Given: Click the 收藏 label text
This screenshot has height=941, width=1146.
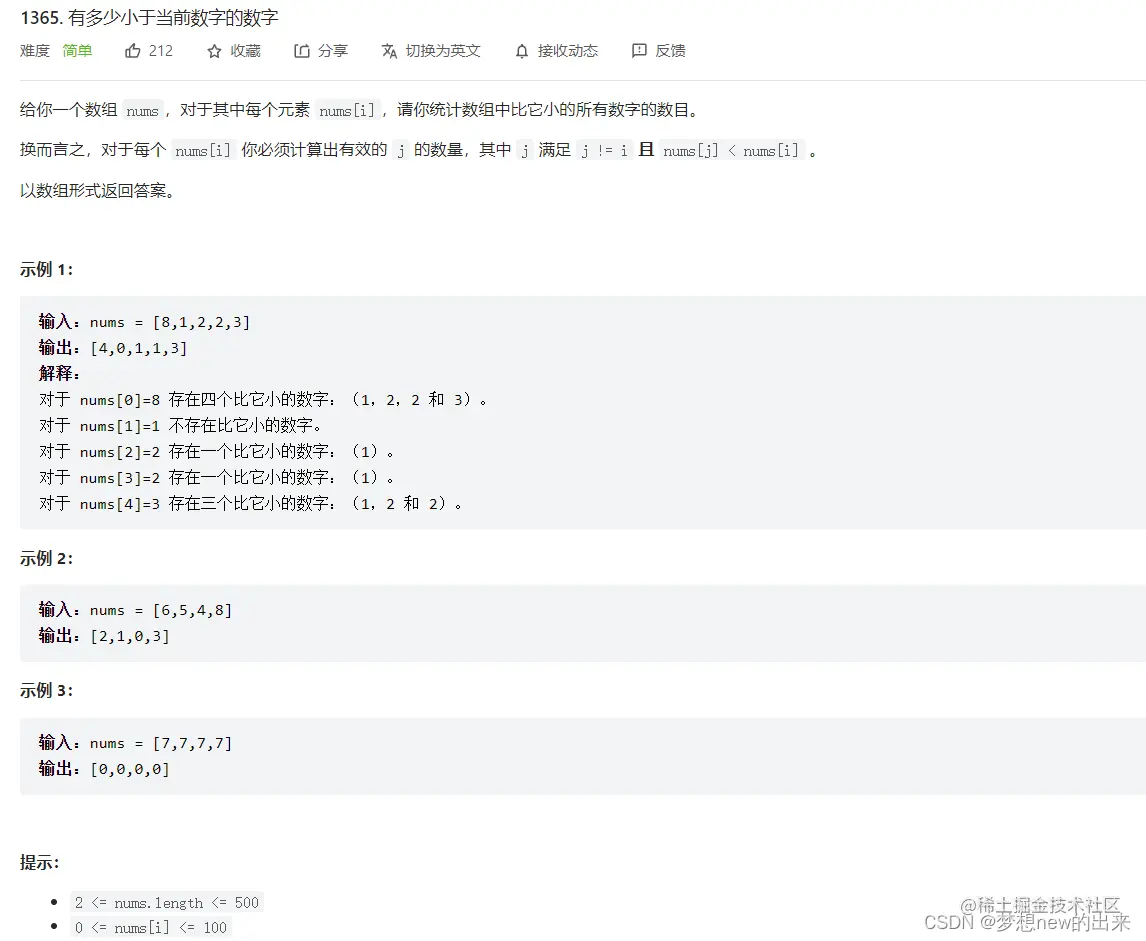Looking at the screenshot, I should [x=247, y=51].
